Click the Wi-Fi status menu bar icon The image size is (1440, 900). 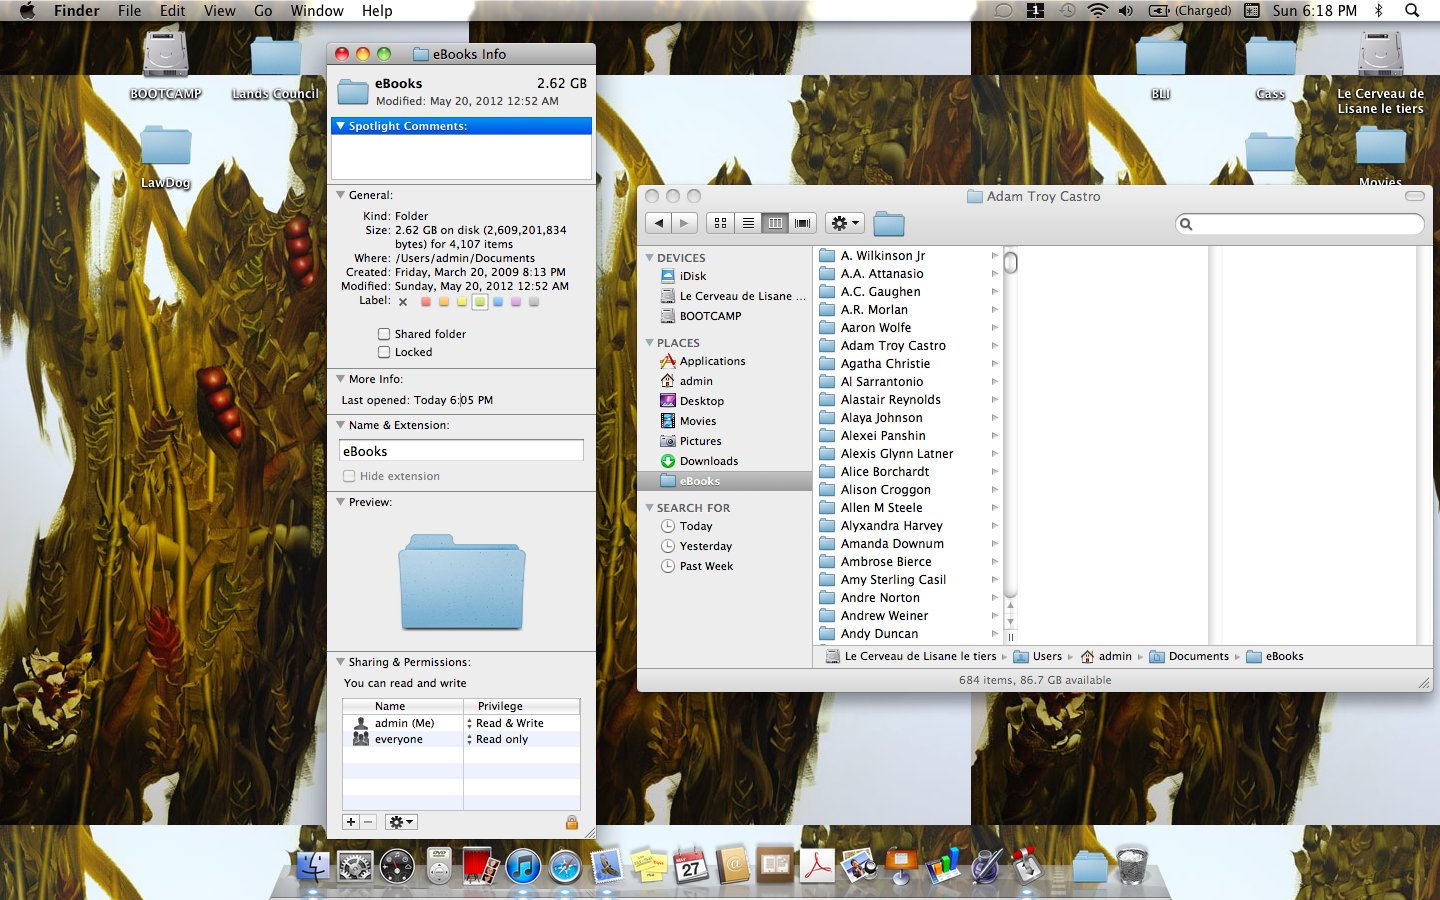(1098, 10)
